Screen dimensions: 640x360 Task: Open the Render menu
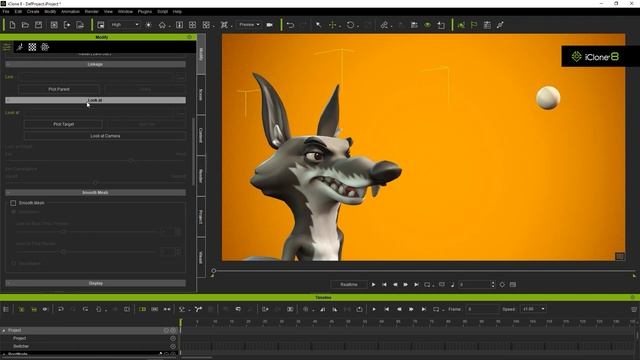point(92,12)
